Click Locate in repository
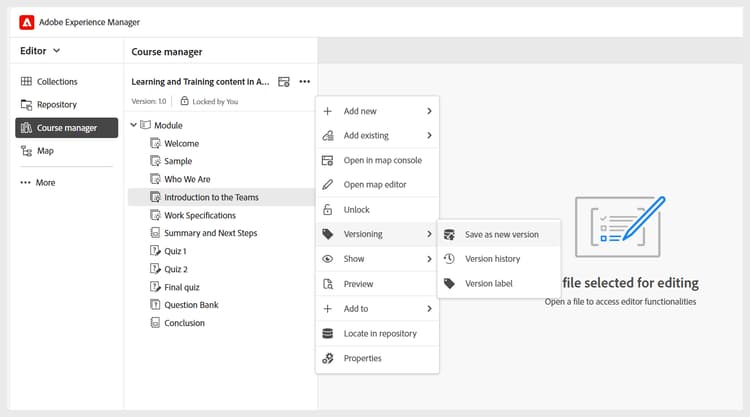750x417 pixels. pos(379,333)
